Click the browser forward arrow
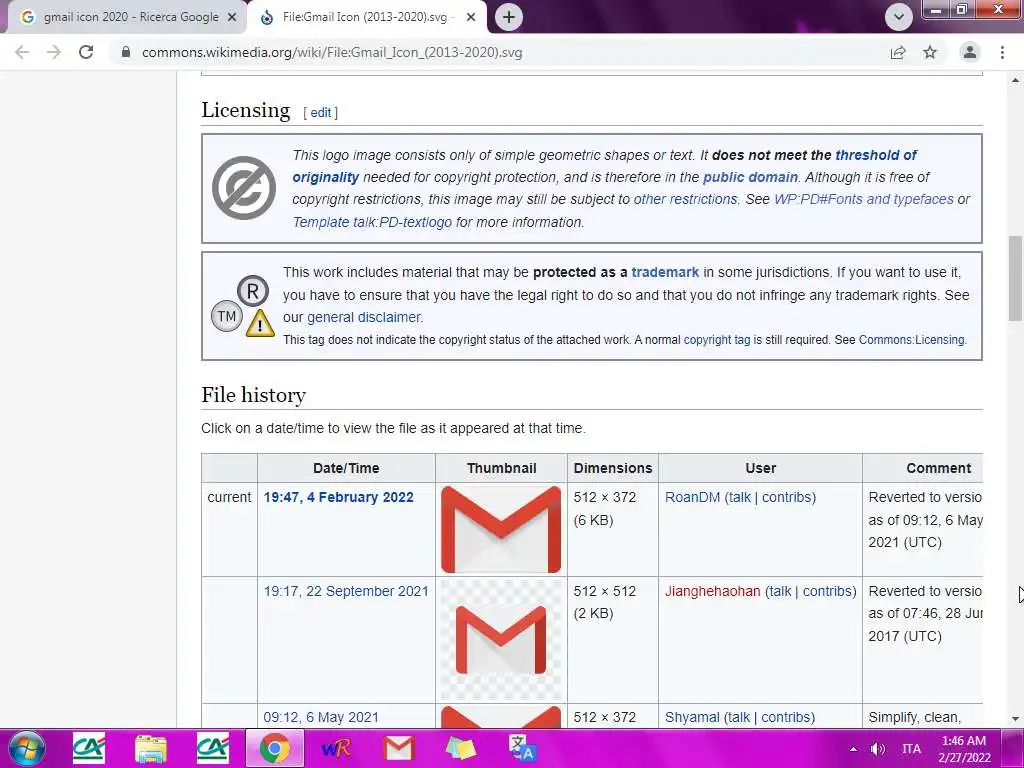Image resolution: width=1024 pixels, height=768 pixels. click(x=54, y=52)
